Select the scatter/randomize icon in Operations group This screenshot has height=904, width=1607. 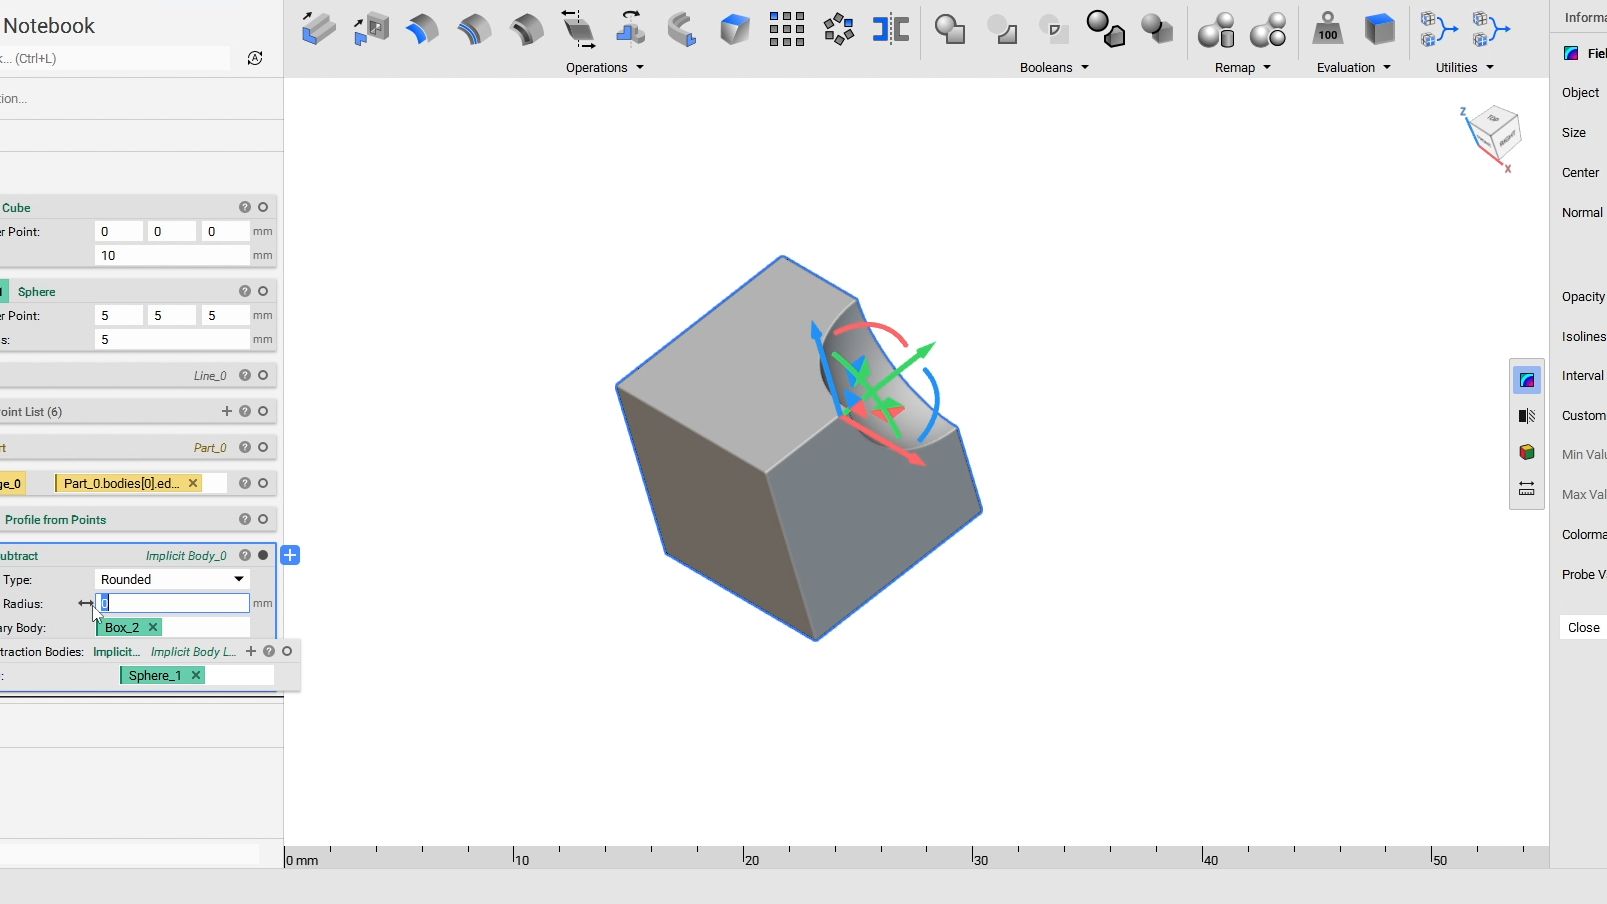838,30
